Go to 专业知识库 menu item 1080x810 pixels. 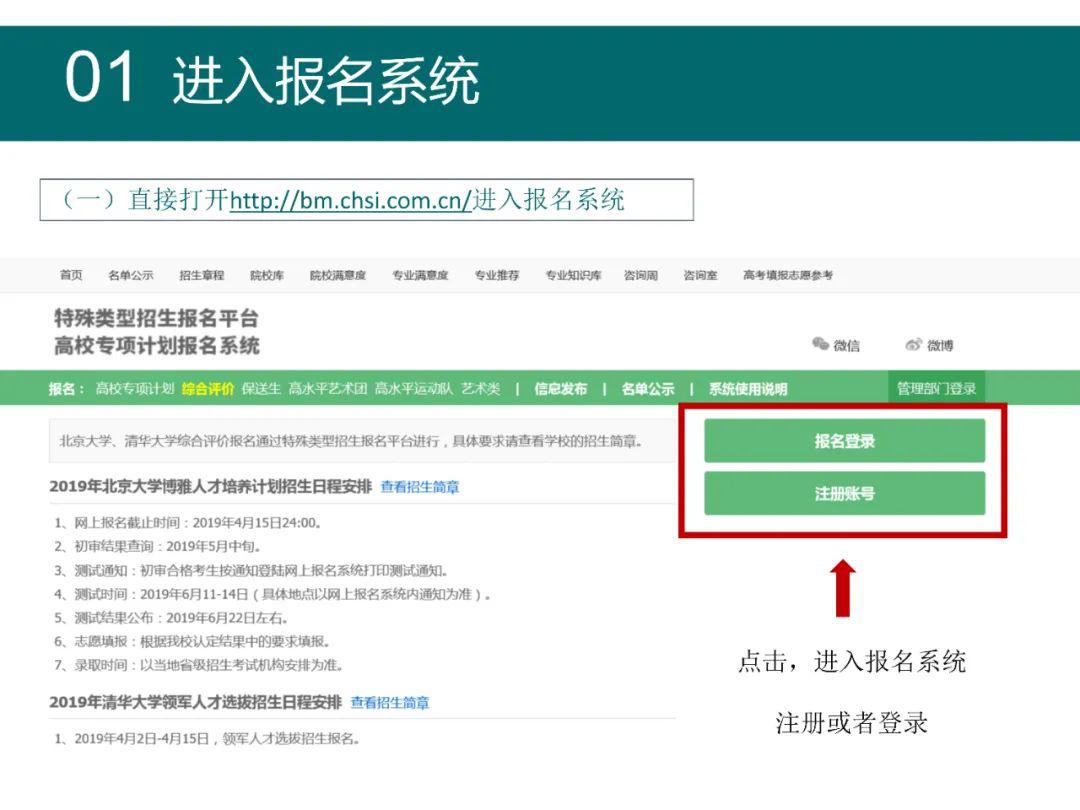(573, 276)
